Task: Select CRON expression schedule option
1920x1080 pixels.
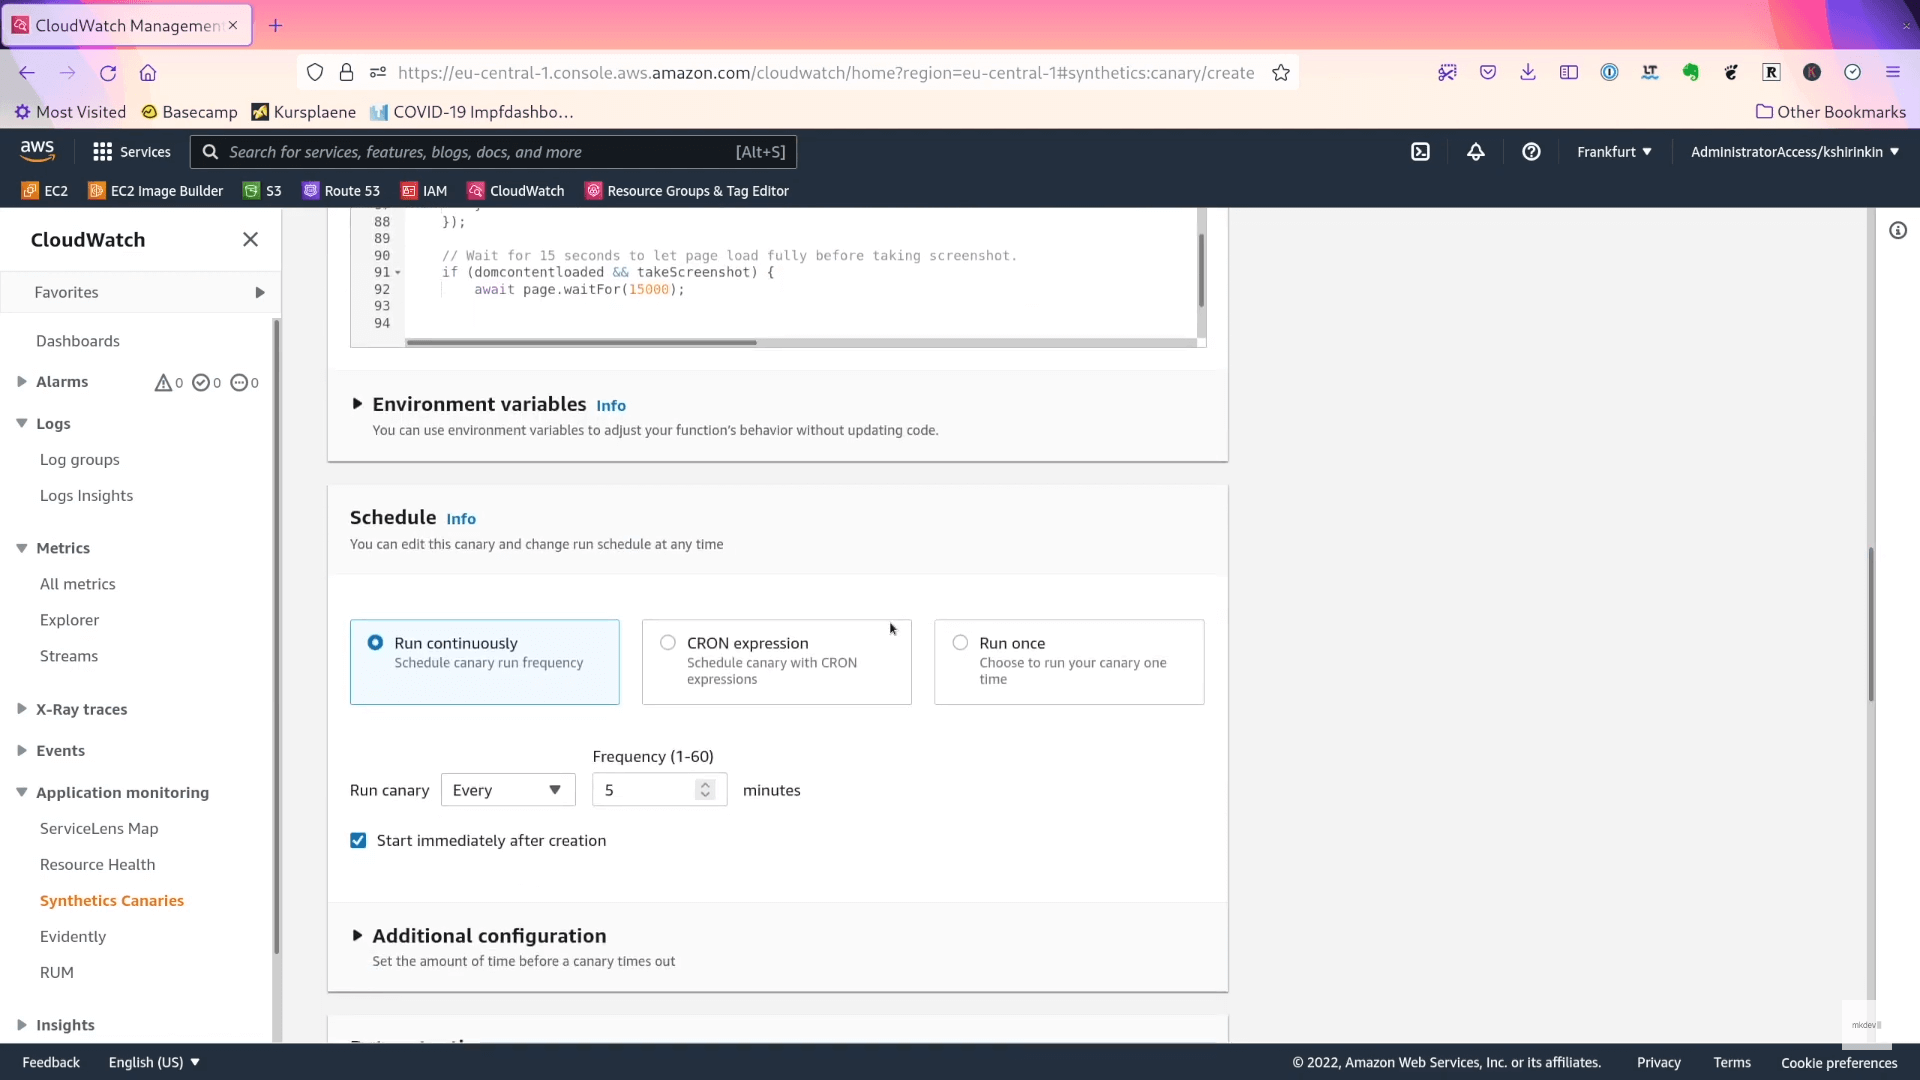Action: (x=667, y=642)
